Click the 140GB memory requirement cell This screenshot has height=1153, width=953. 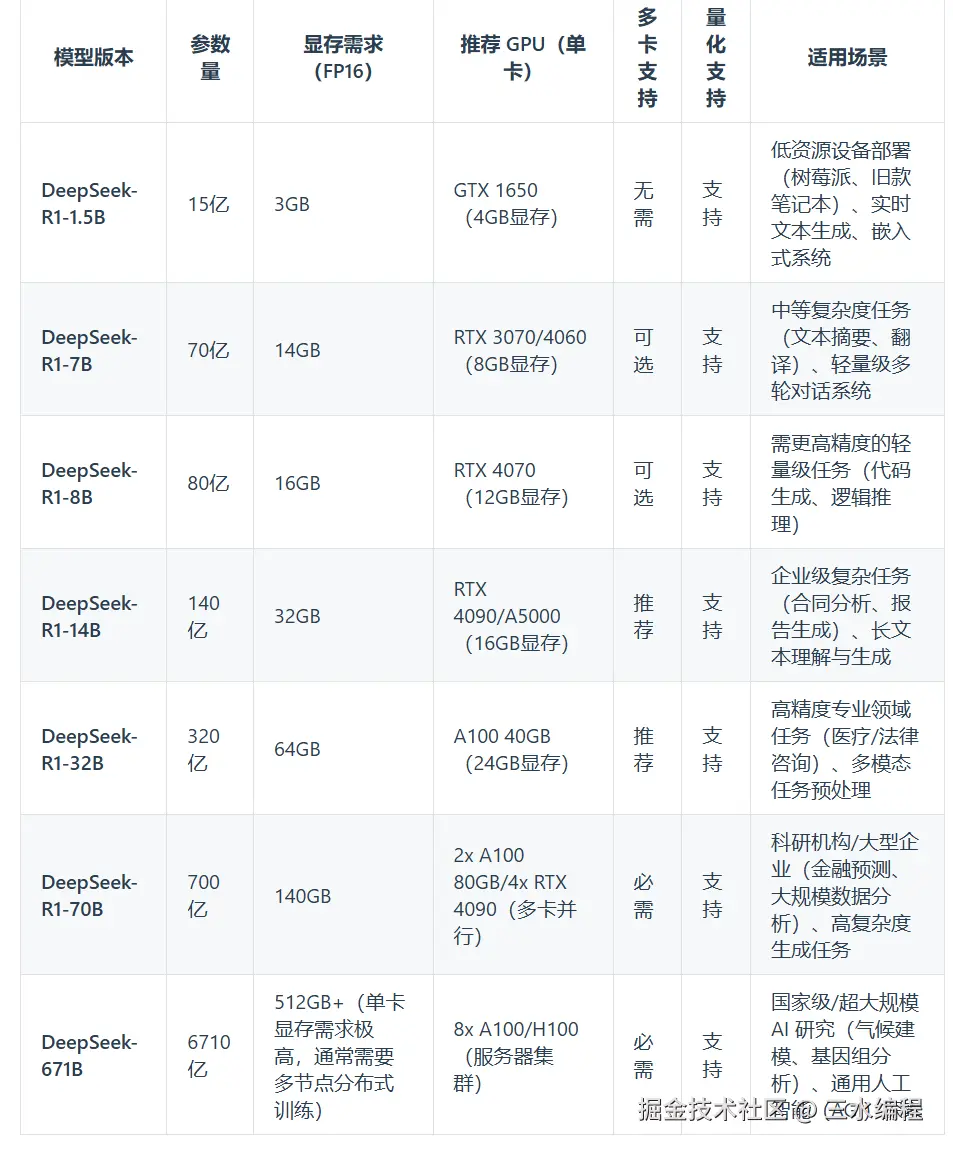(x=302, y=896)
